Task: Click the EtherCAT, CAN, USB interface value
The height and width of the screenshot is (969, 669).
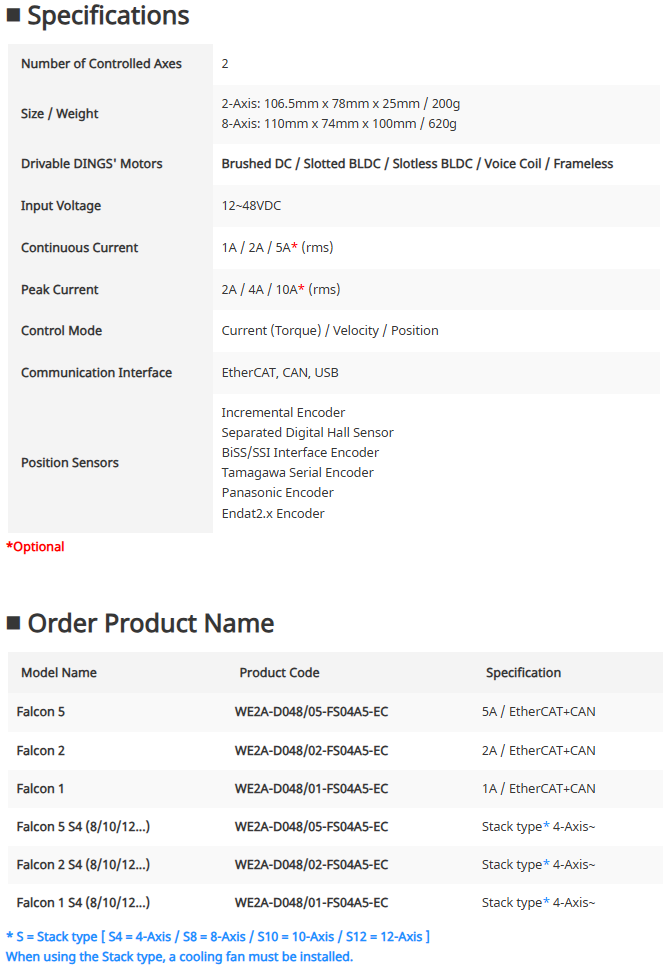Action: pyautogui.click(x=280, y=373)
